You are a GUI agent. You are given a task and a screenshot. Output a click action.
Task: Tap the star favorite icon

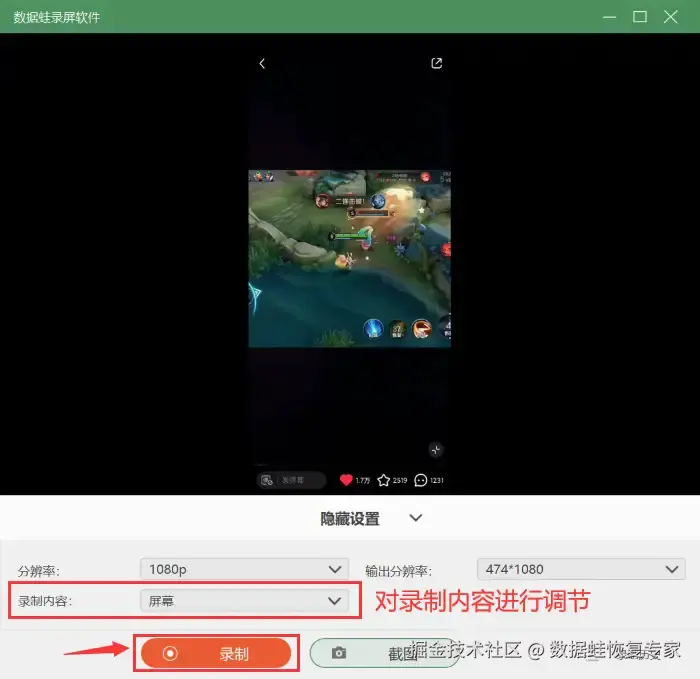(383, 480)
